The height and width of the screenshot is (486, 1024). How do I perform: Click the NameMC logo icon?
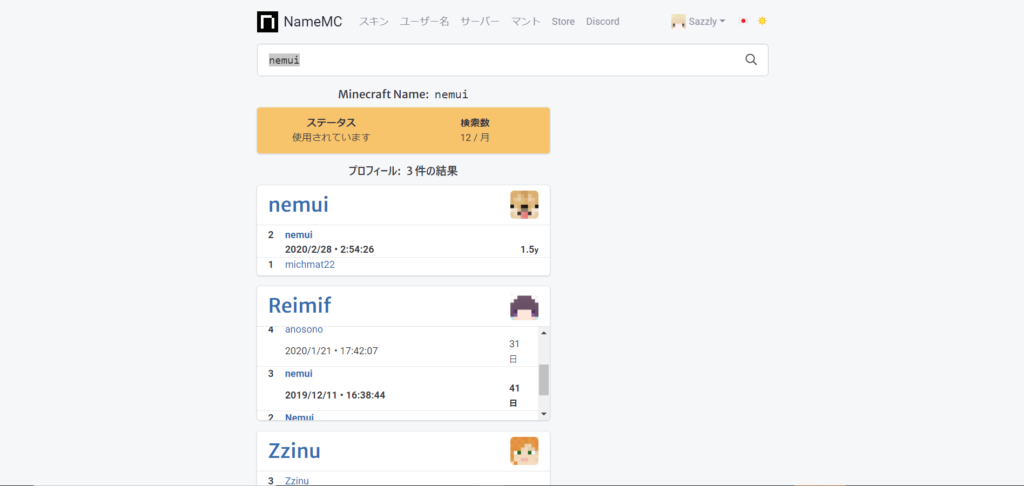[x=268, y=22]
